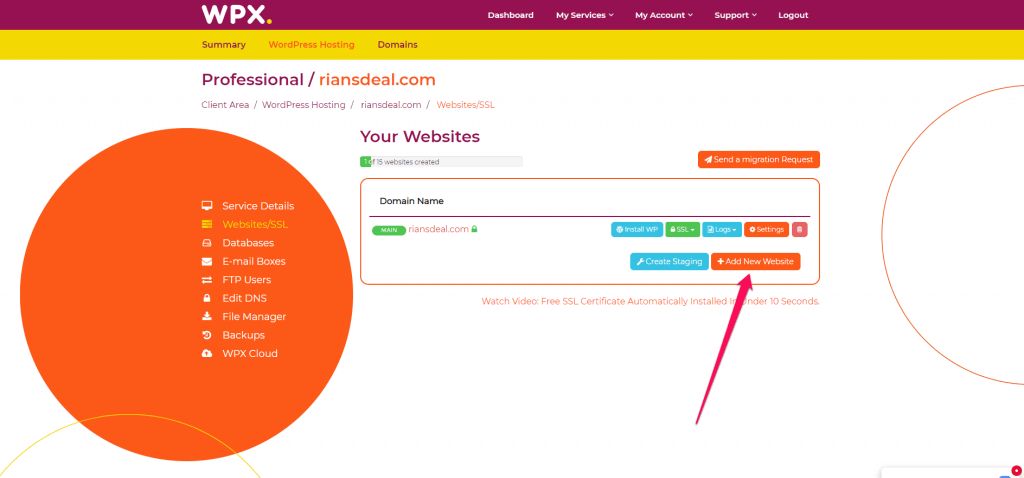Viewport: 1024px width, 478px height.
Task: Click the Create Staging button
Action: [669, 261]
